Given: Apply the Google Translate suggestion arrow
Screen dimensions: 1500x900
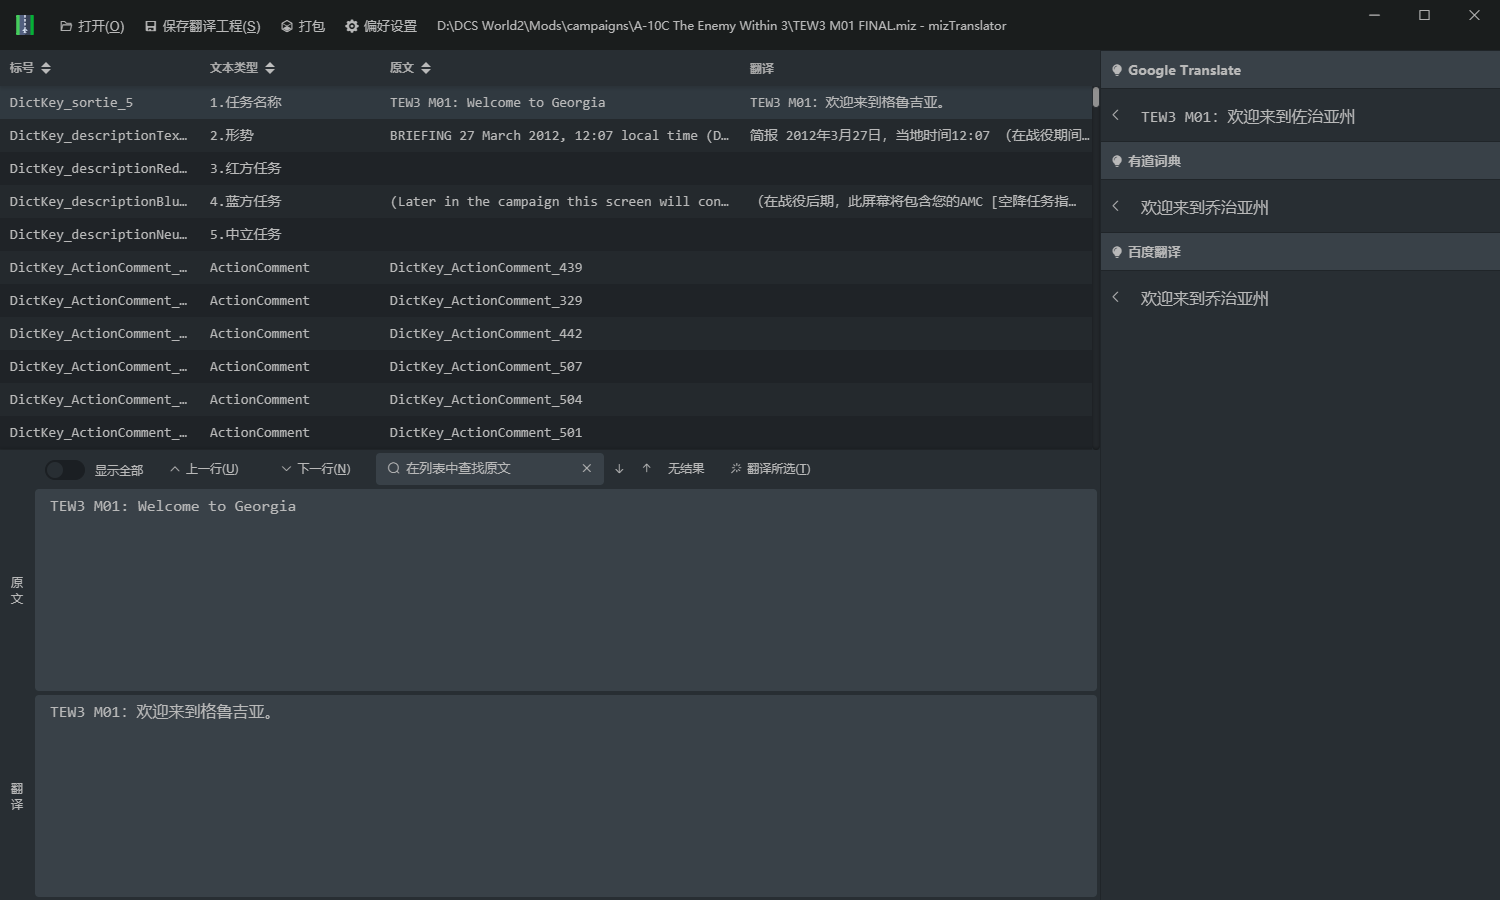Looking at the screenshot, I should (x=1116, y=116).
